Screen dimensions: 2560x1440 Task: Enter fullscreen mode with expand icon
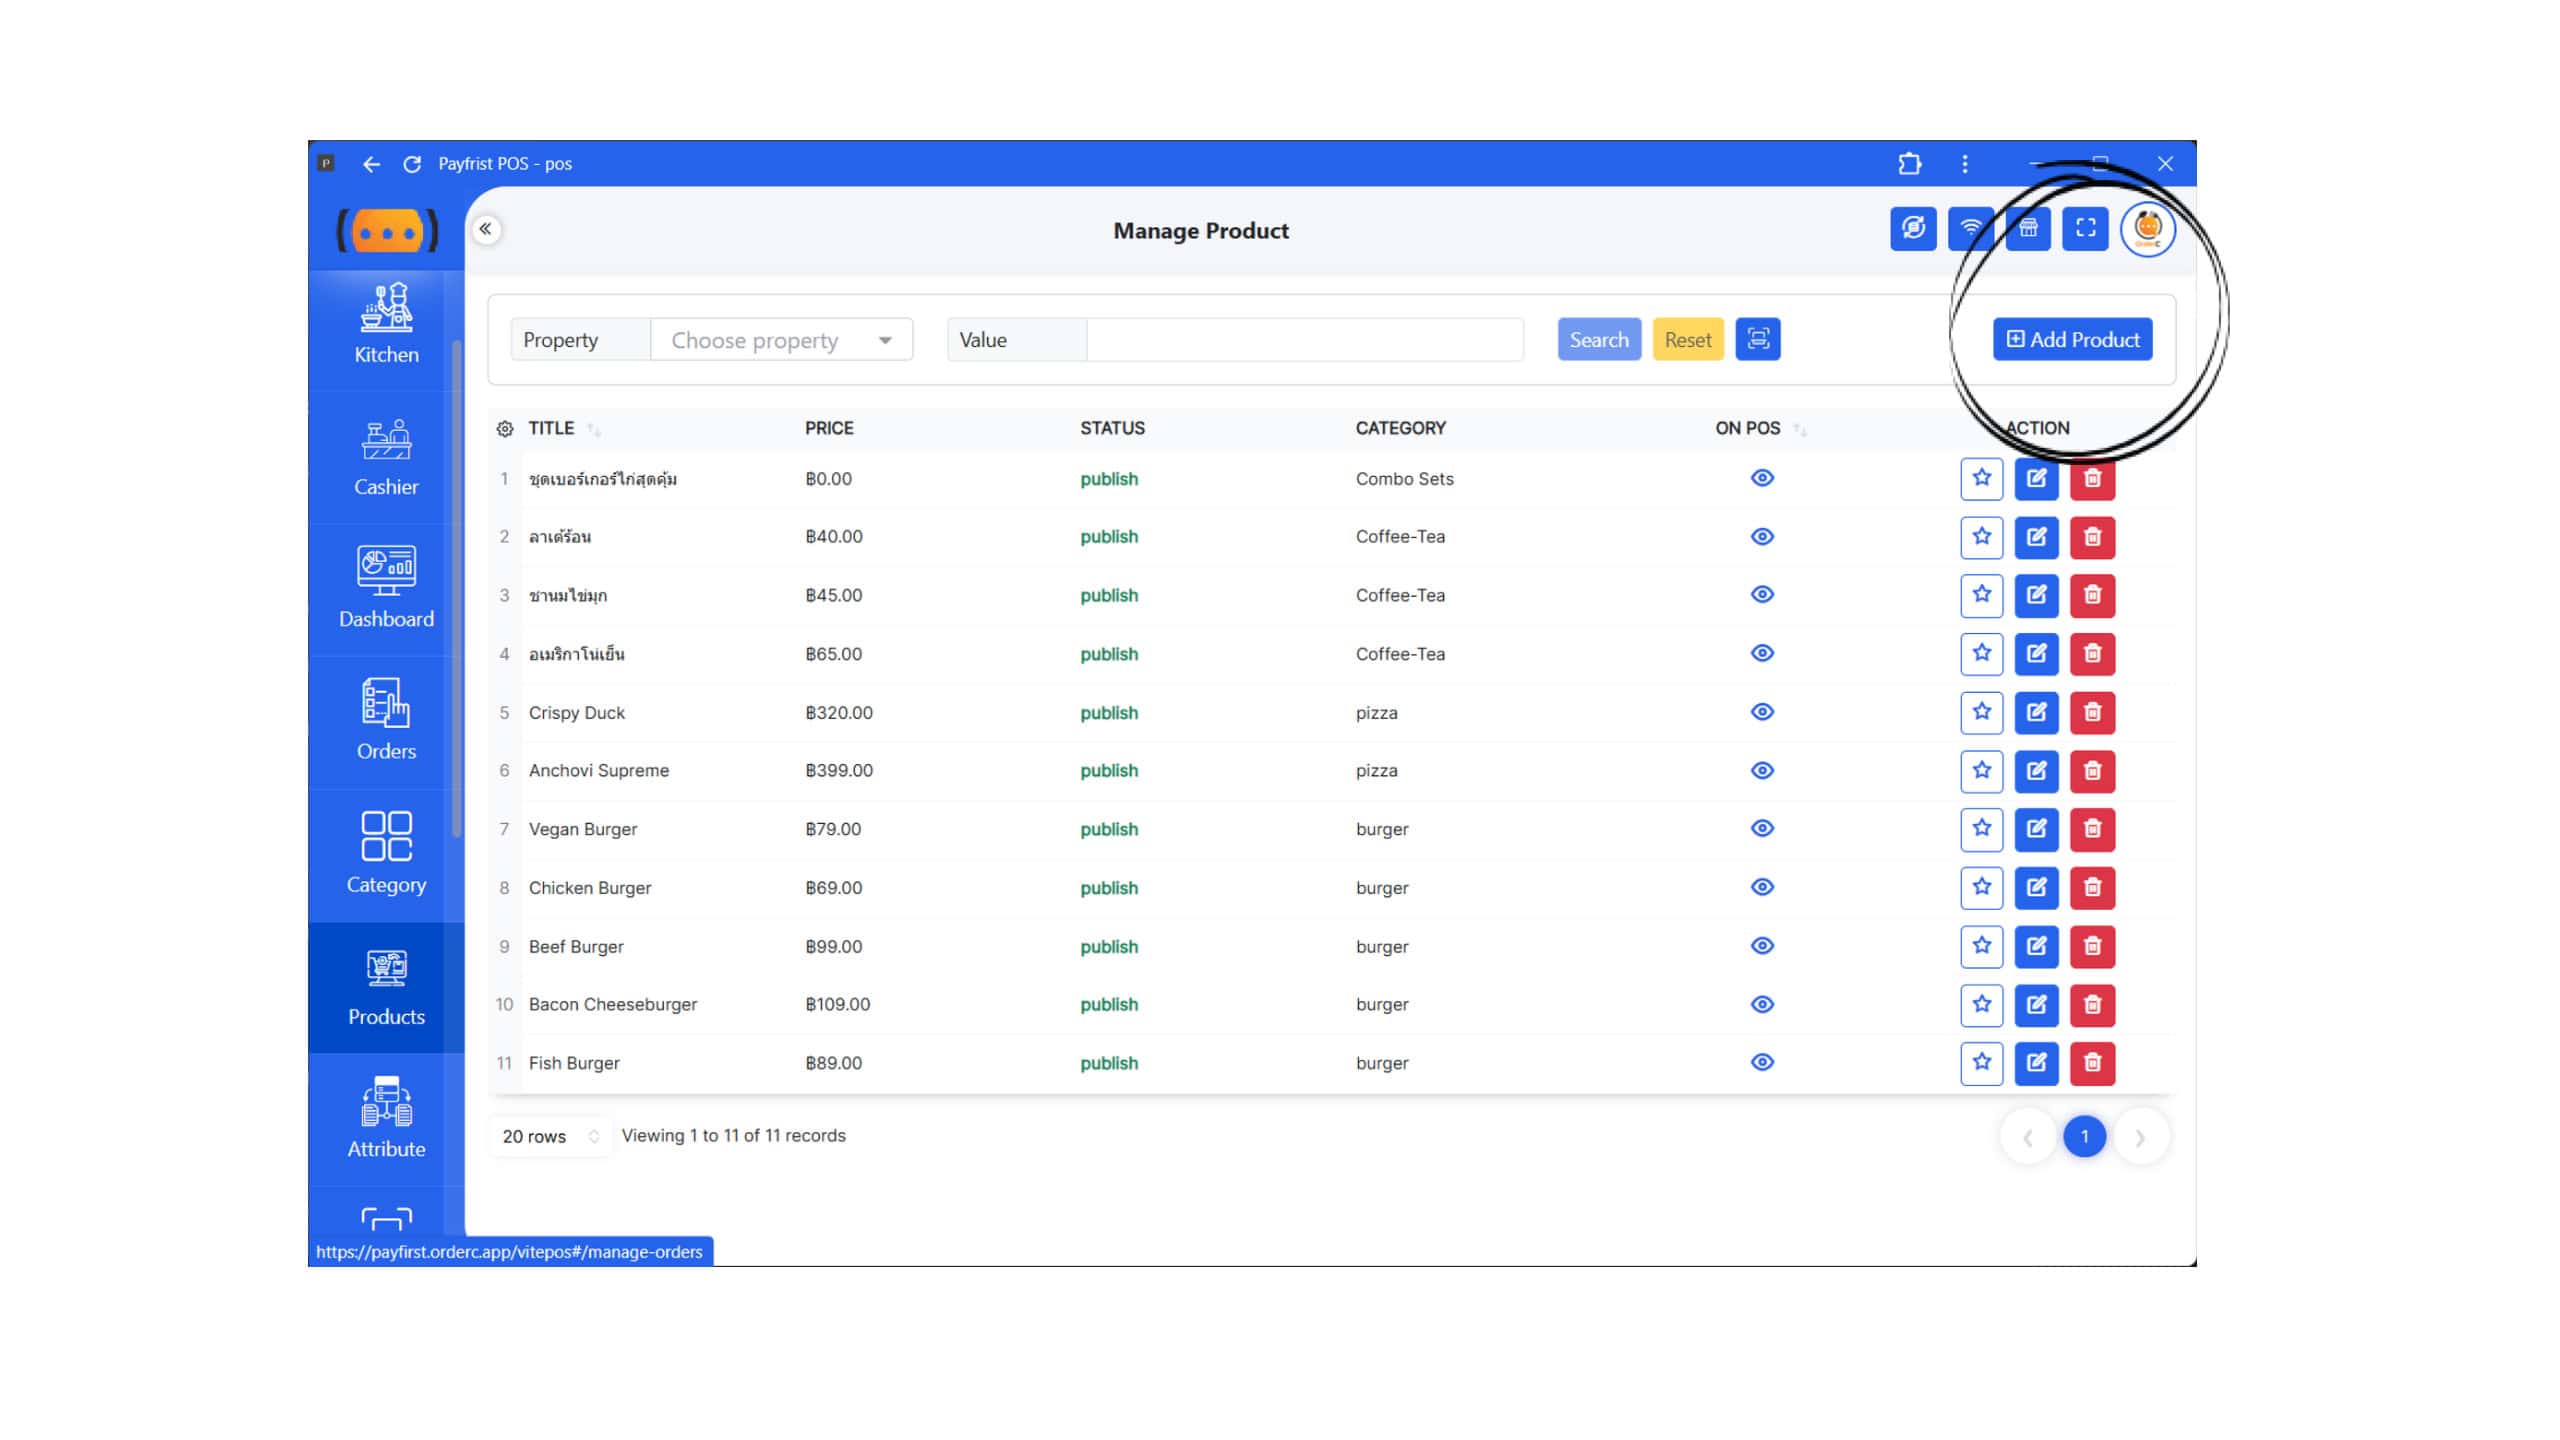tap(2085, 229)
